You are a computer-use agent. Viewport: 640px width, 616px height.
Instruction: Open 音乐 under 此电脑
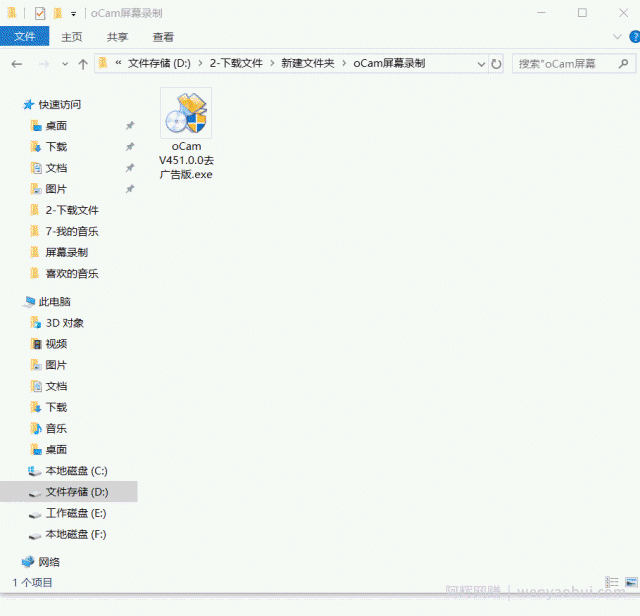[56, 429]
